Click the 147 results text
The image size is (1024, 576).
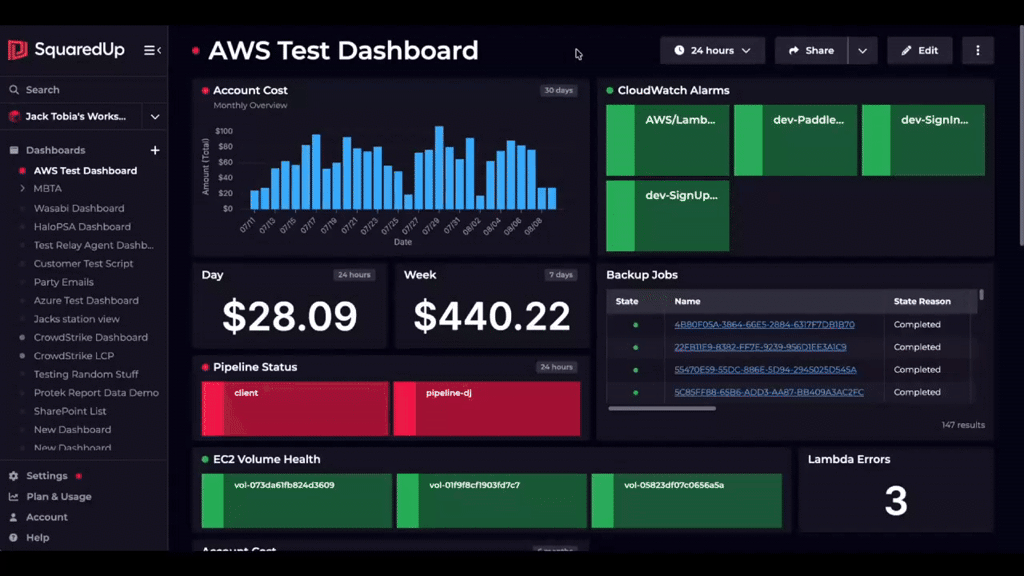(x=963, y=425)
